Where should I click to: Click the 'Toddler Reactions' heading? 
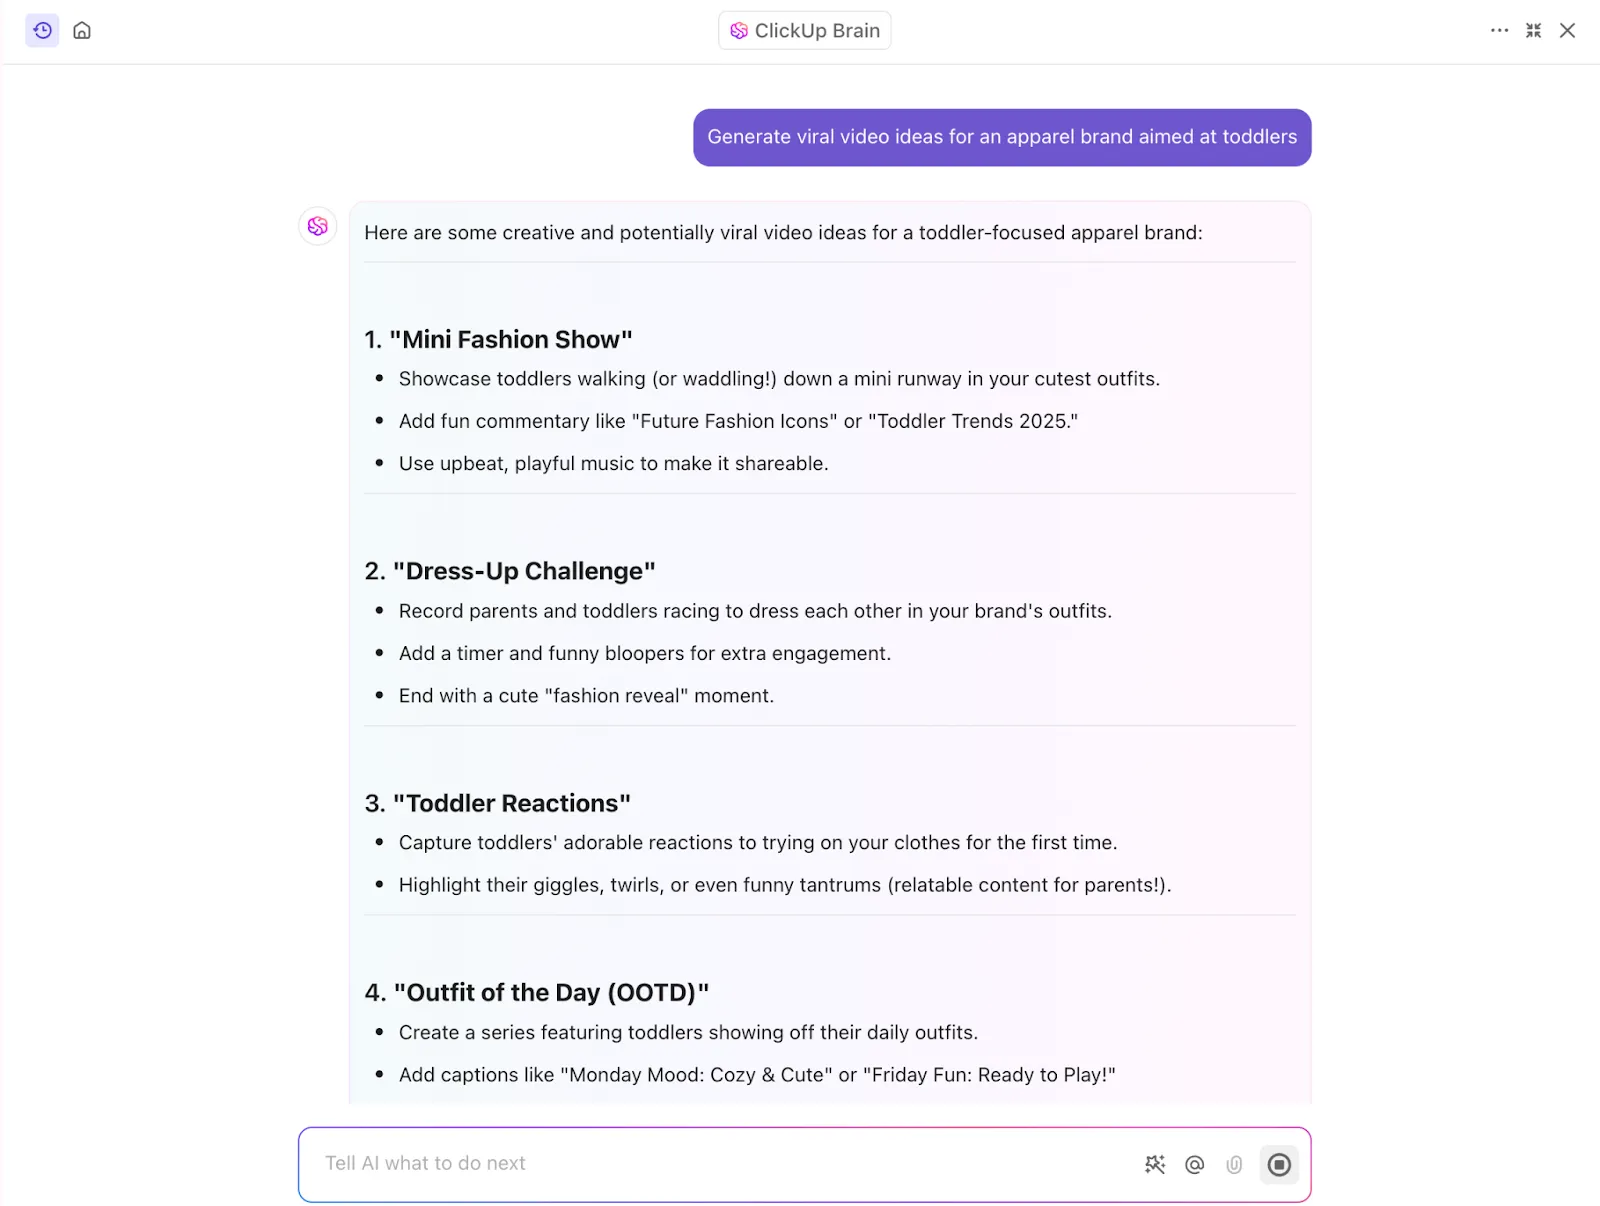[498, 803]
